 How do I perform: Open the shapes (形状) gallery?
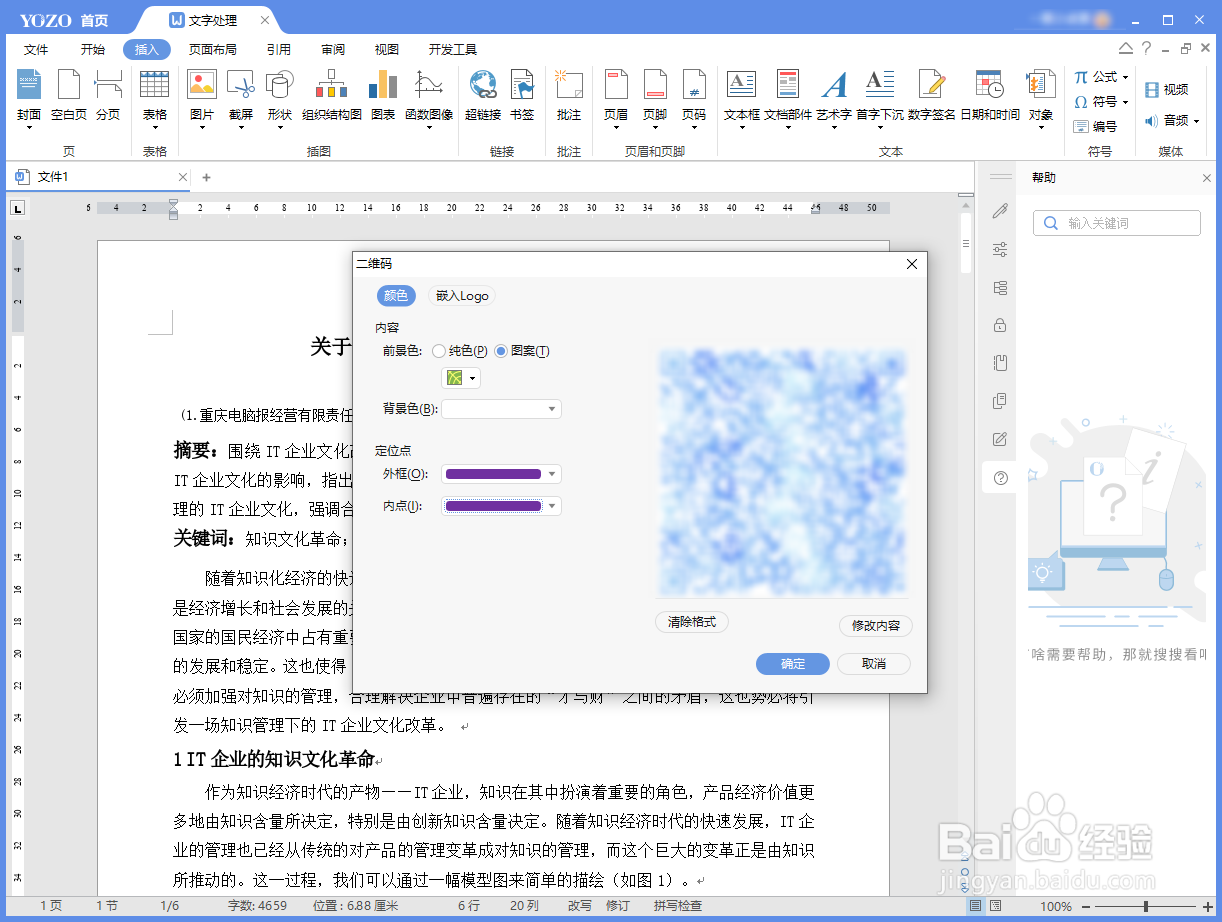pyautogui.click(x=279, y=97)
